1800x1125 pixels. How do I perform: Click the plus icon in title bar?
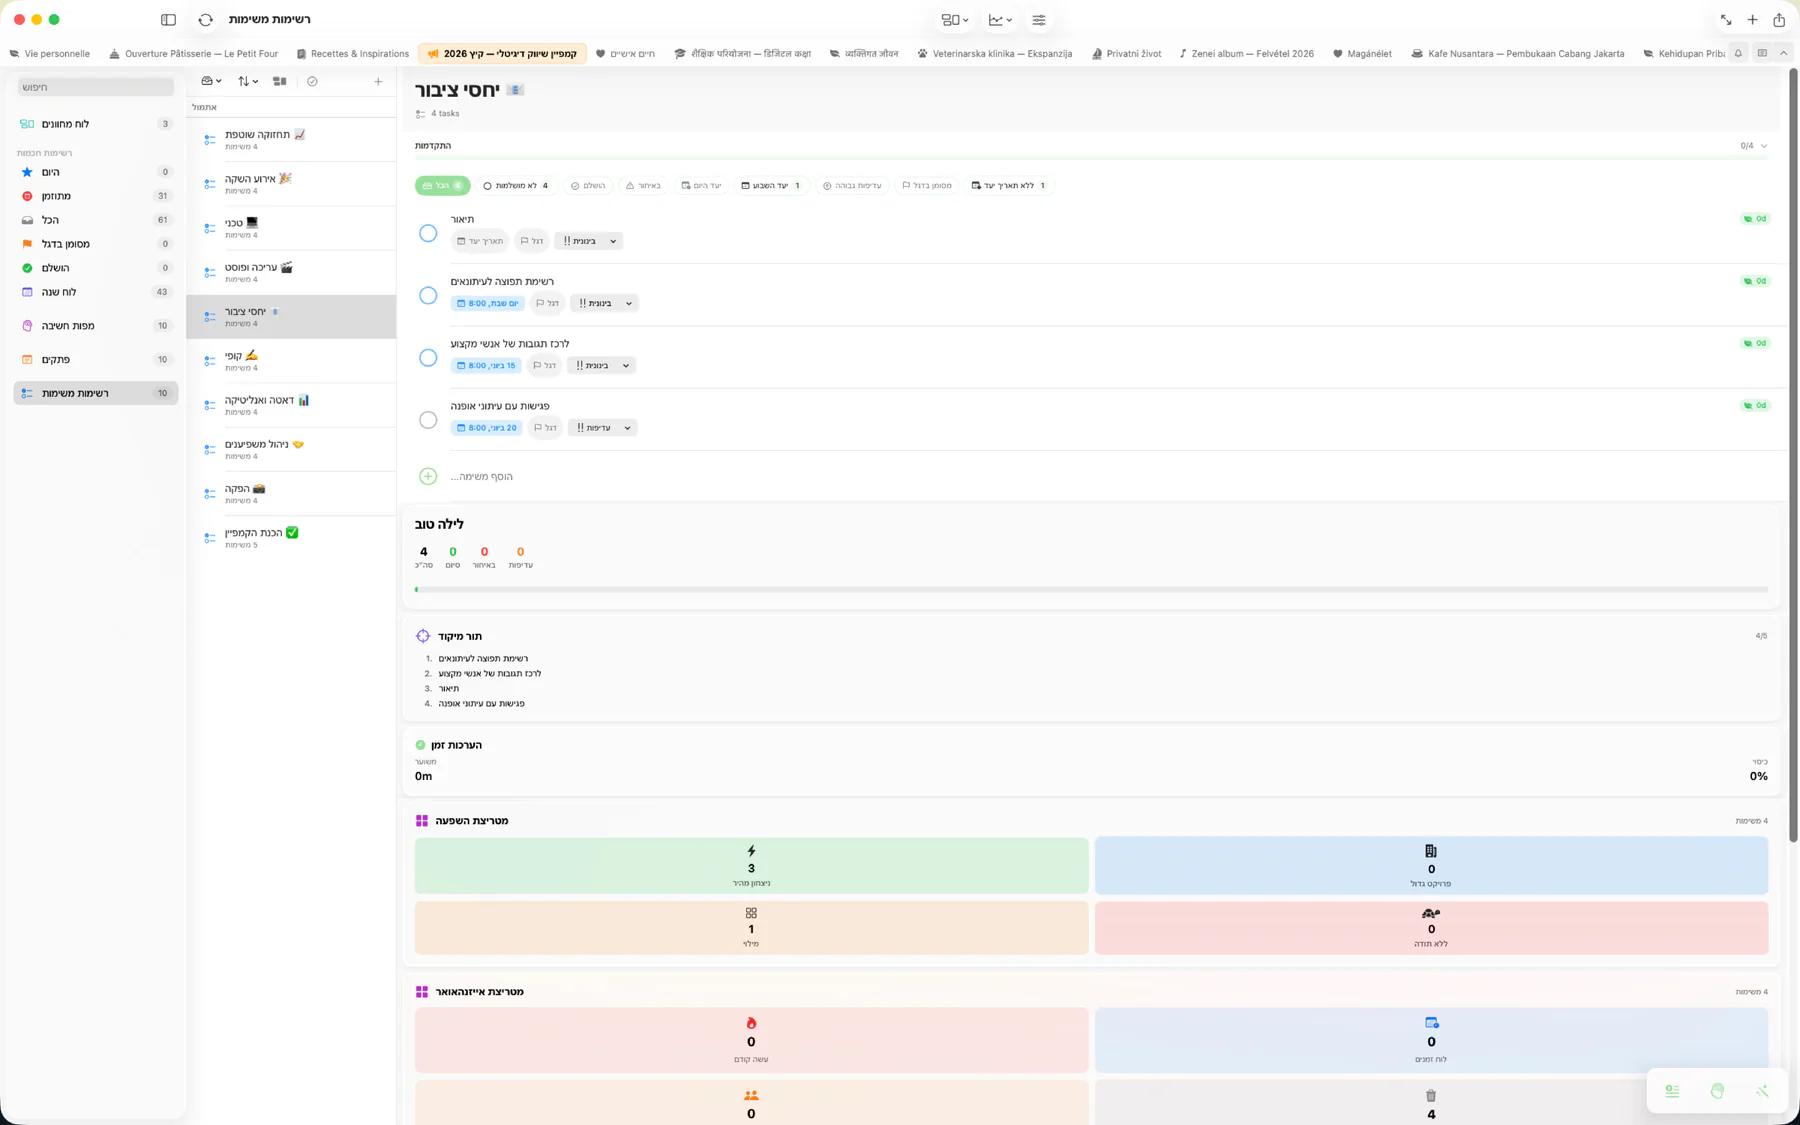pyautogui.click(x=1752, y=20)
